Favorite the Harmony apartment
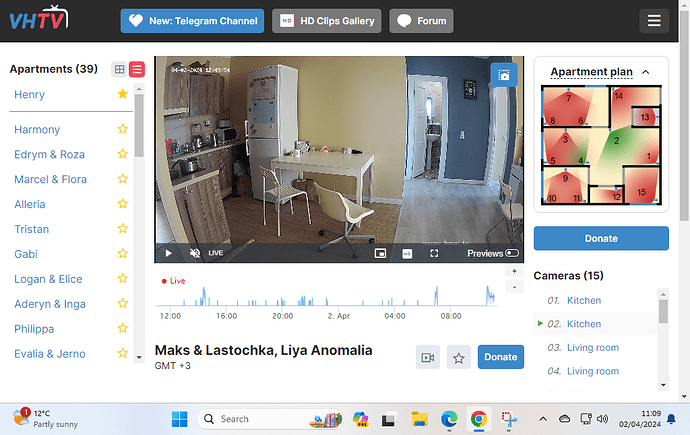This screenshot has height=435, width=690. tap(122, 129)
